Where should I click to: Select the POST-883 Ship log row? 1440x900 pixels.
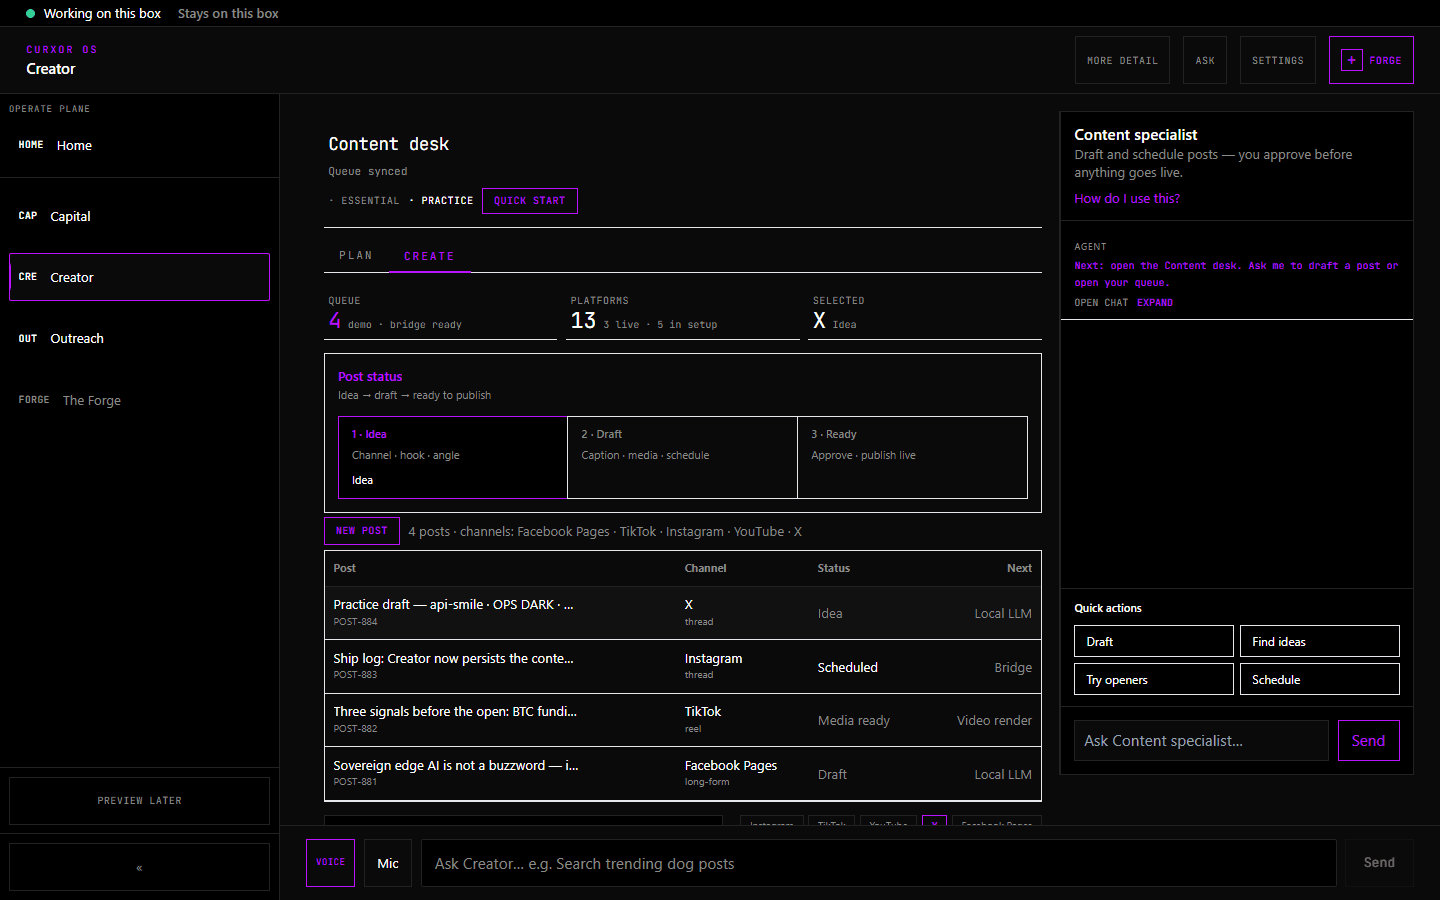[682, 667]
